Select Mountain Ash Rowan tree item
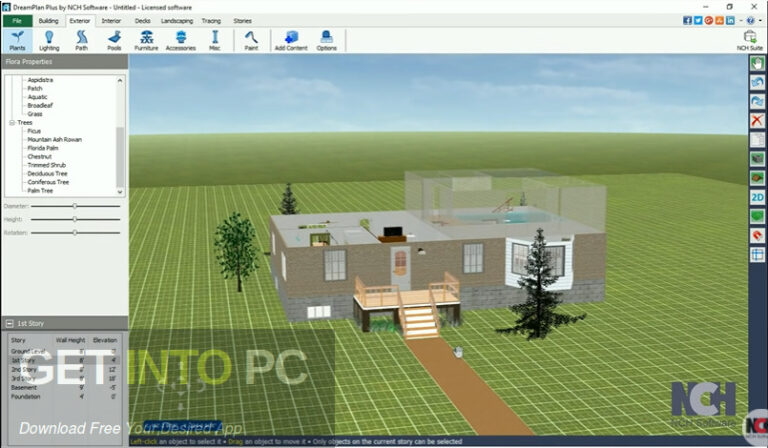768x448 pixels. click(54, 140)
